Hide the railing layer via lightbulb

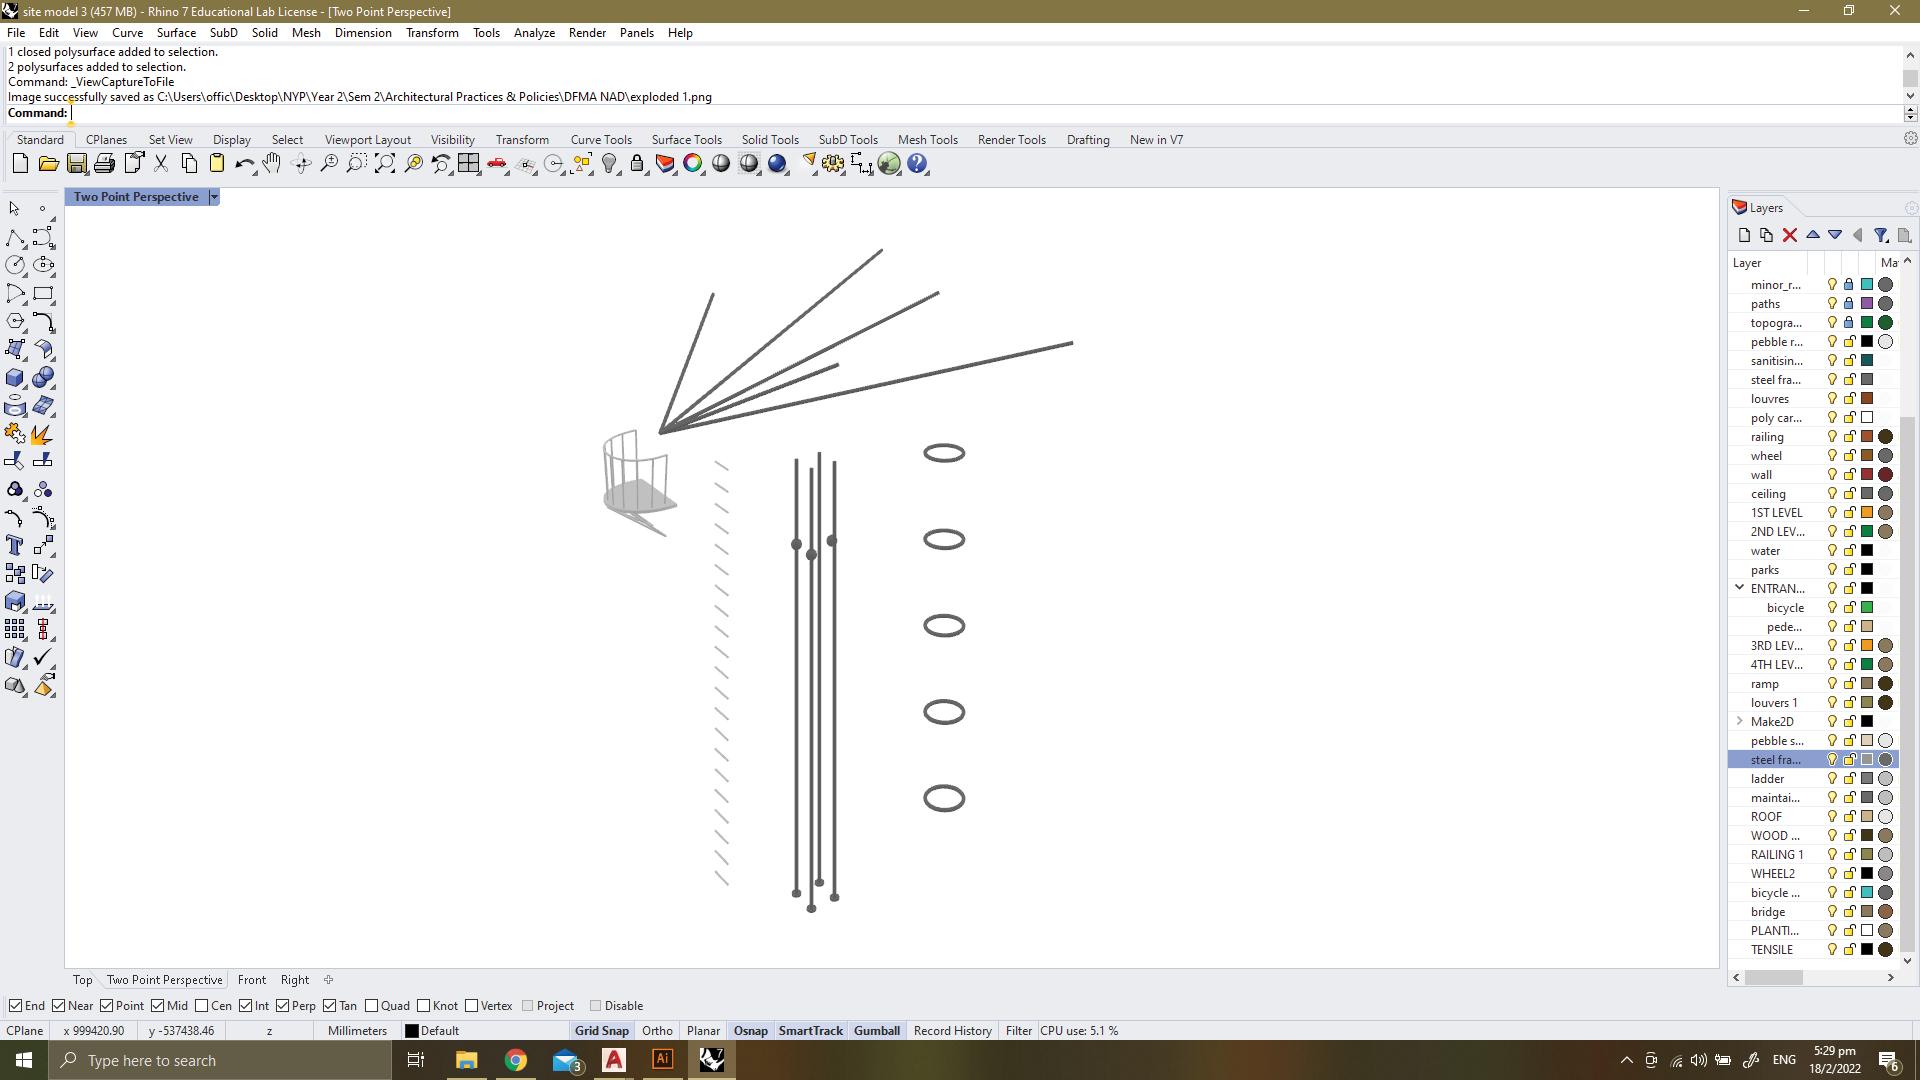point(1832,437)
